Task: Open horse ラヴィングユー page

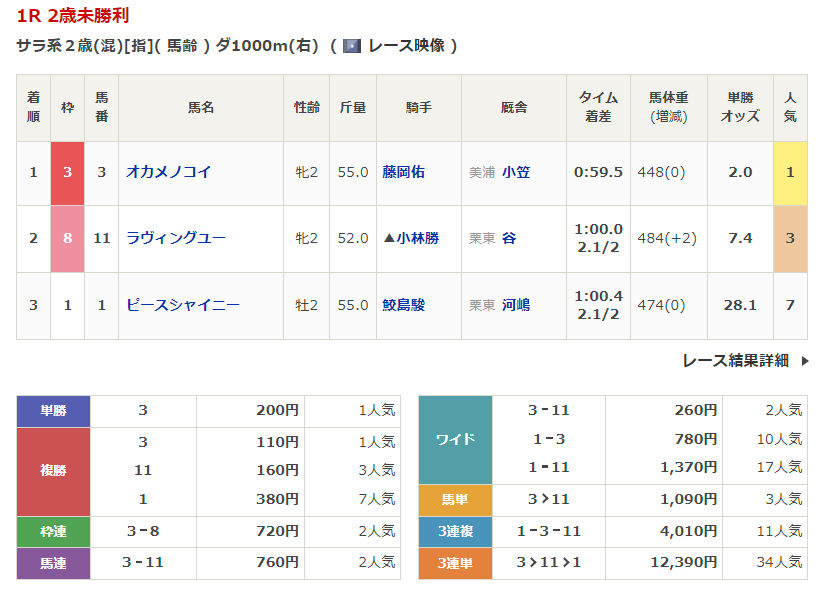Action: point(175,238)
